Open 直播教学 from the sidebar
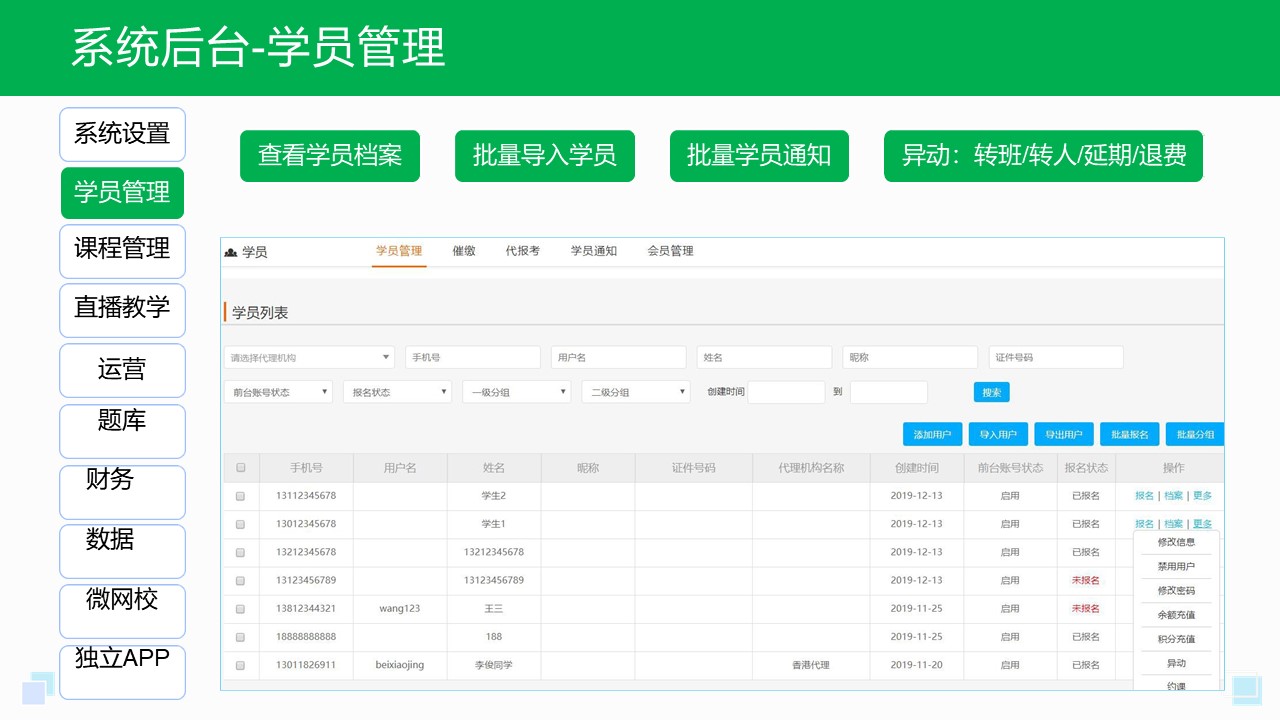Viewport: 1280px width, 720px height. (x=121, y=311)
